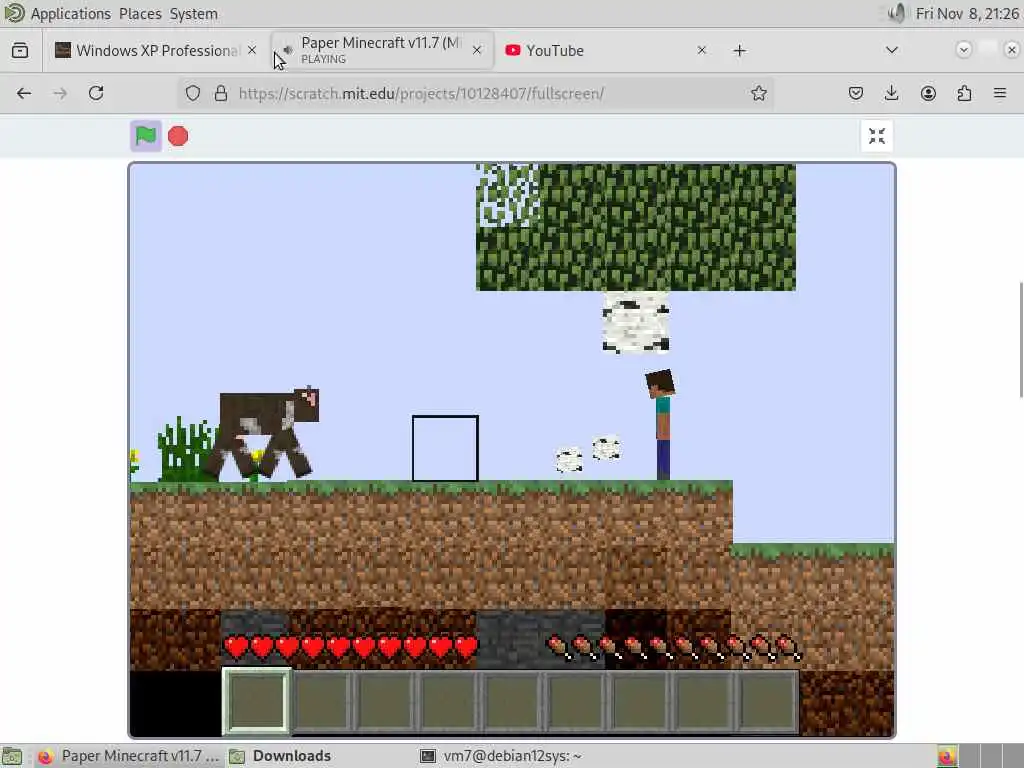Click the green flag to start the game

(x=146, y=136)
